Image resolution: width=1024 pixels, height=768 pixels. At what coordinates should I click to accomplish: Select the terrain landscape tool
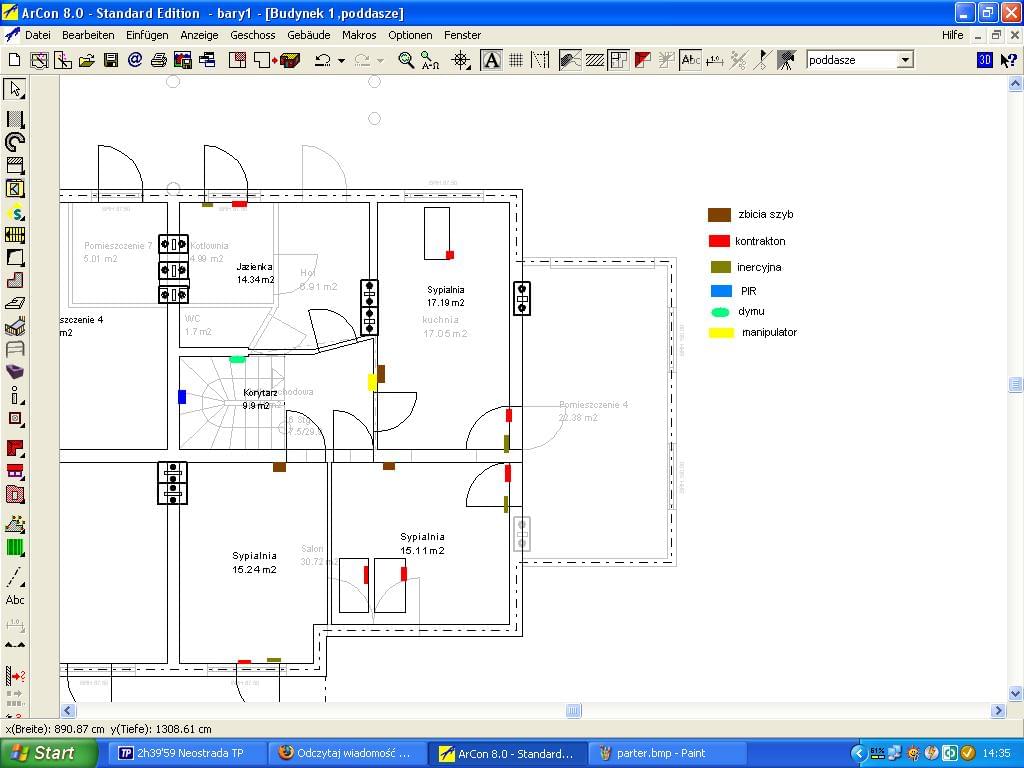click(15, 524)
